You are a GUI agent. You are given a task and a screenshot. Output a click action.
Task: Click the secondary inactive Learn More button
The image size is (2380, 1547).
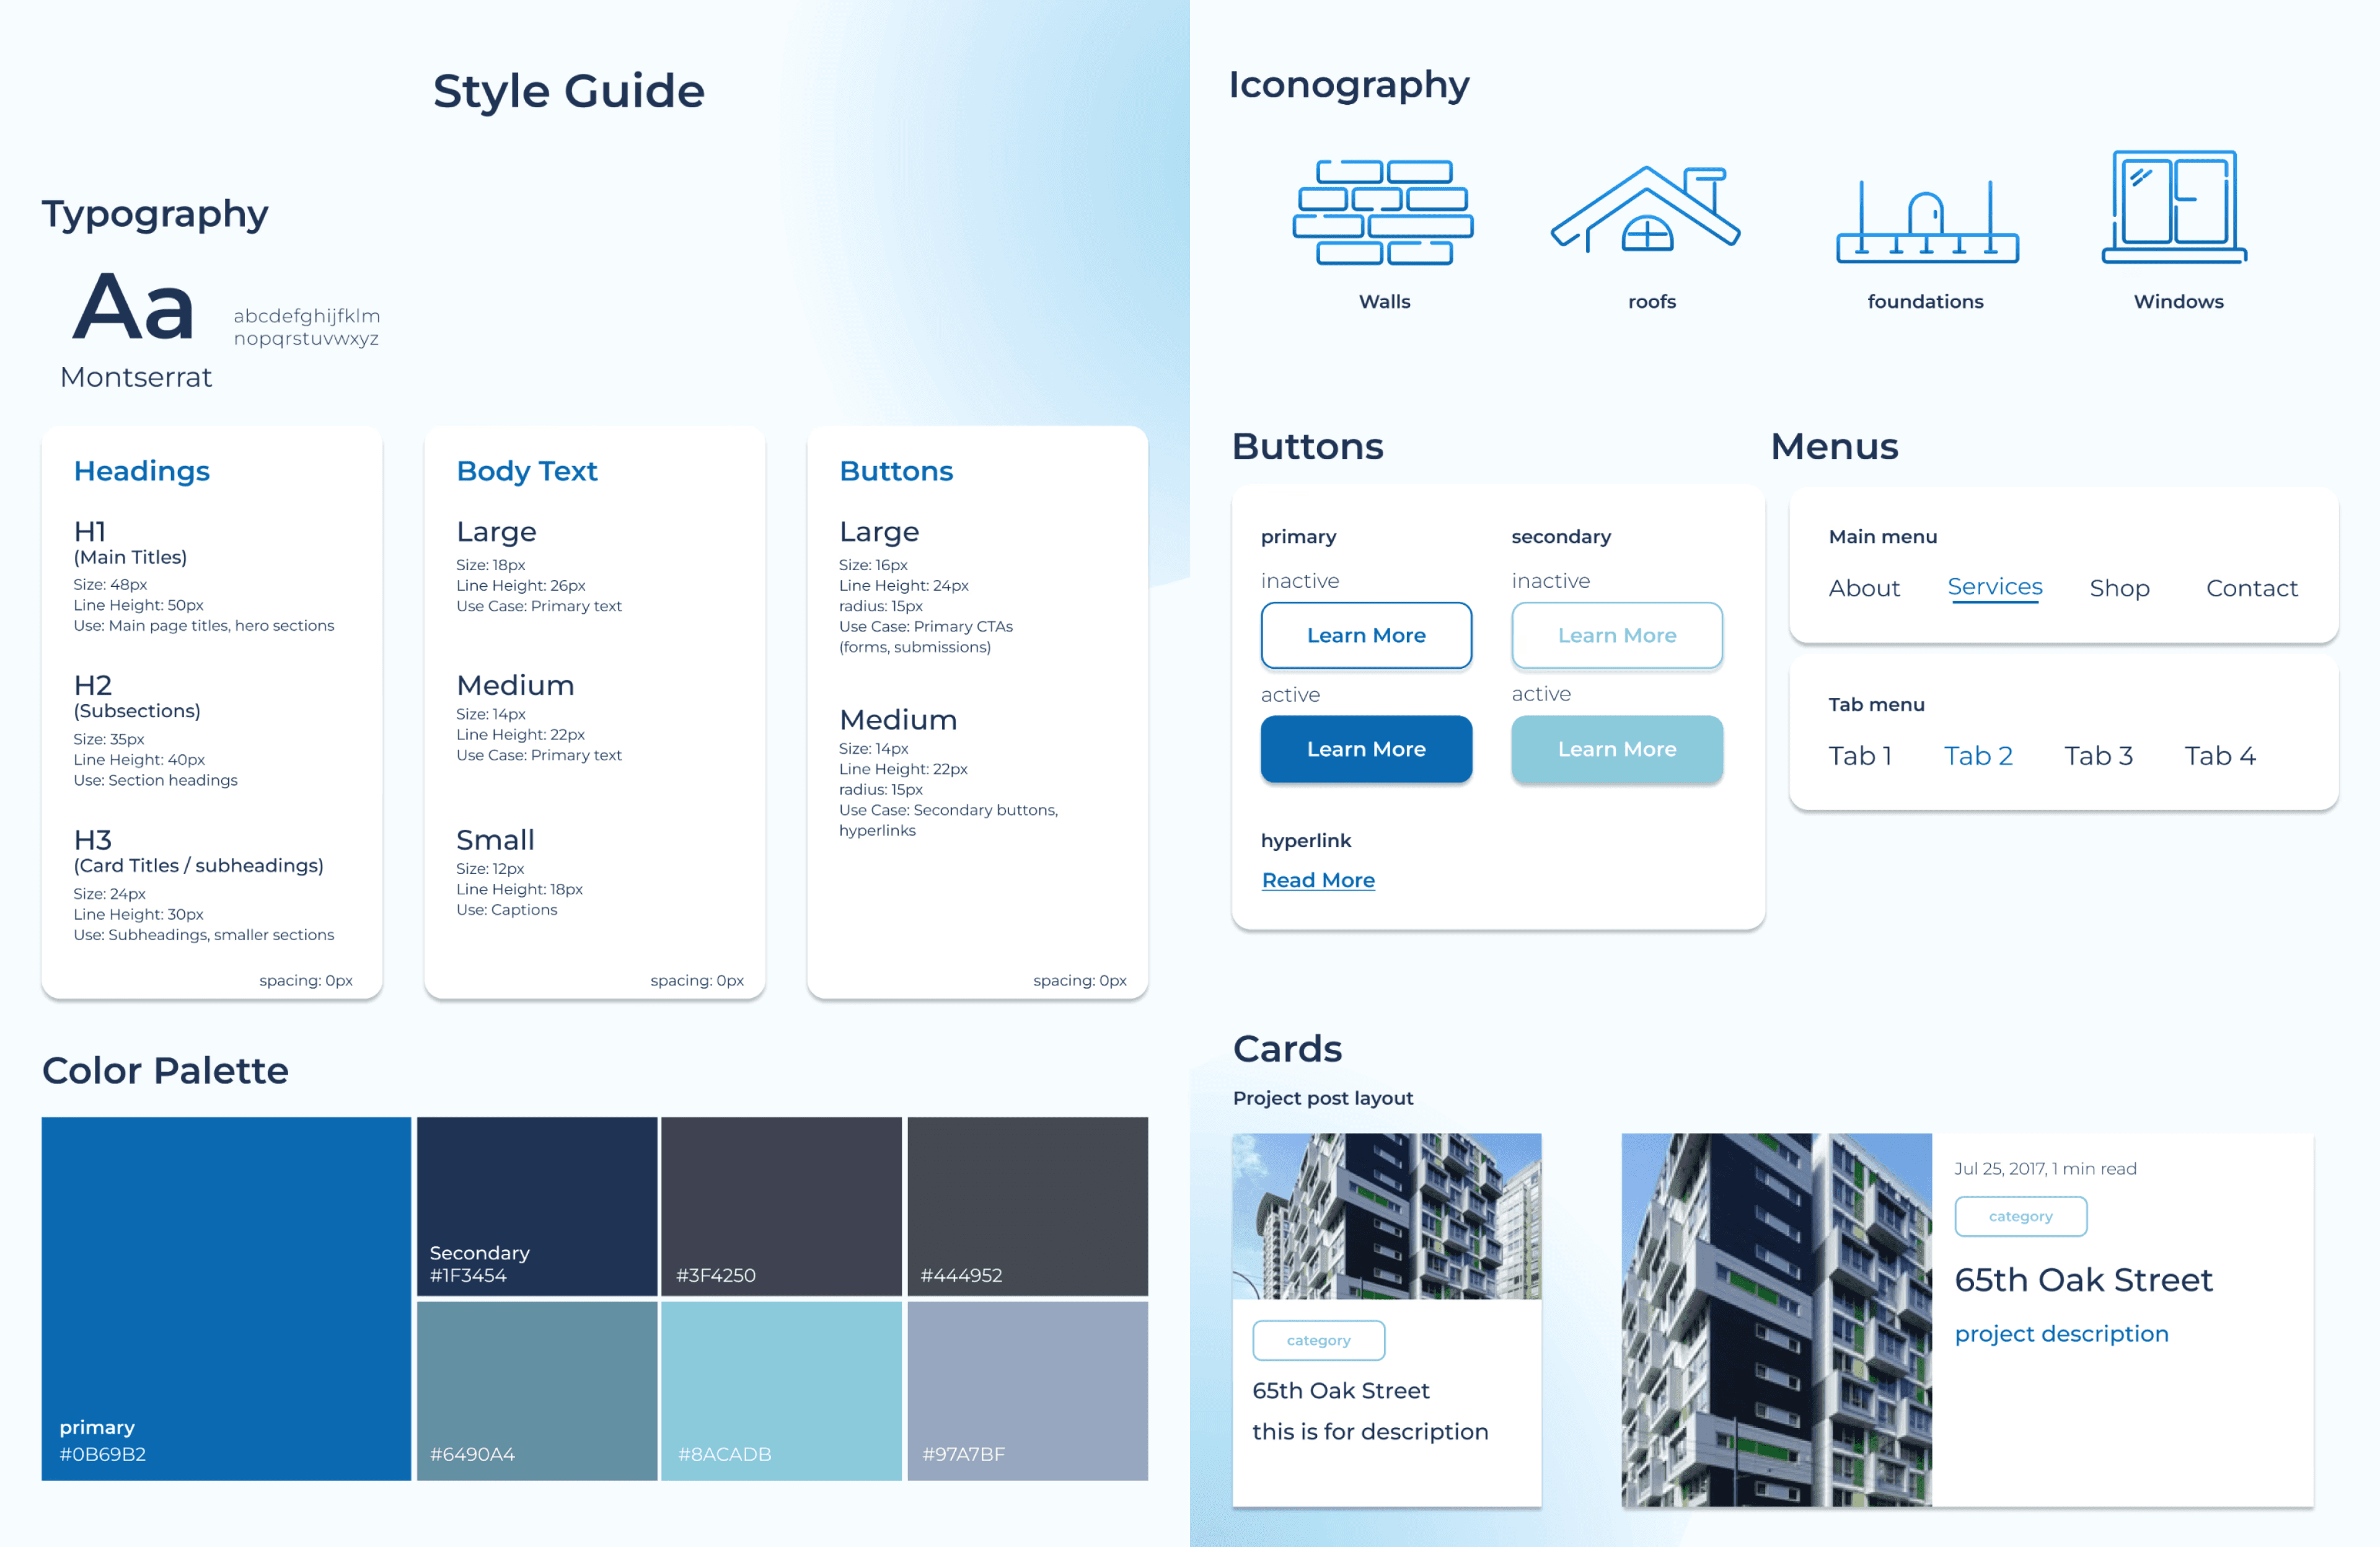coord(1616,635)
